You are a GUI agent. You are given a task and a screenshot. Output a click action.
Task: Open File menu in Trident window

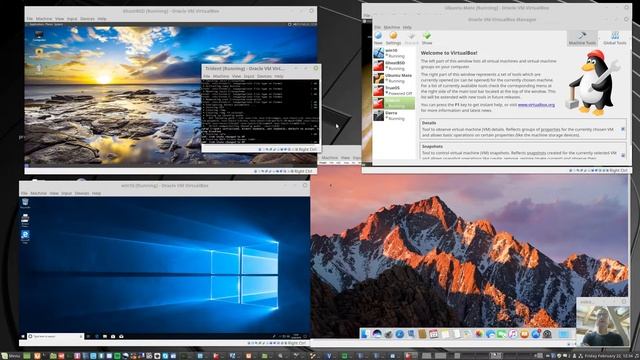(x=207, y=76)
